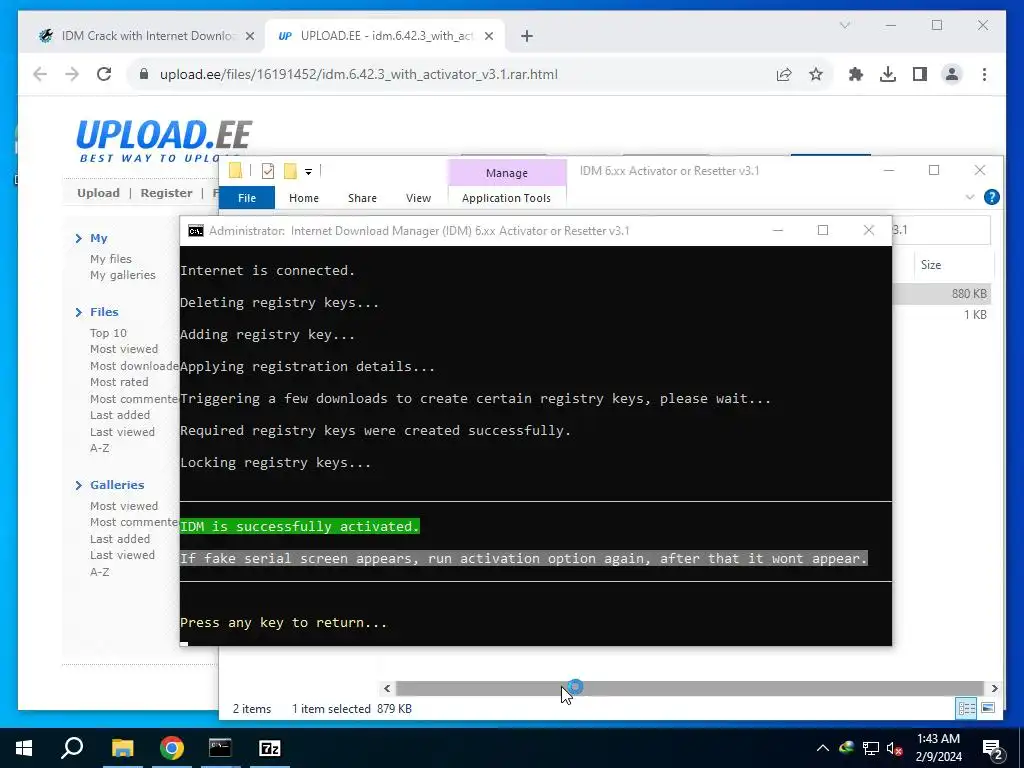Open notification center icon
This screenshot has width=1024, height=768.
(x=993, y=748)
